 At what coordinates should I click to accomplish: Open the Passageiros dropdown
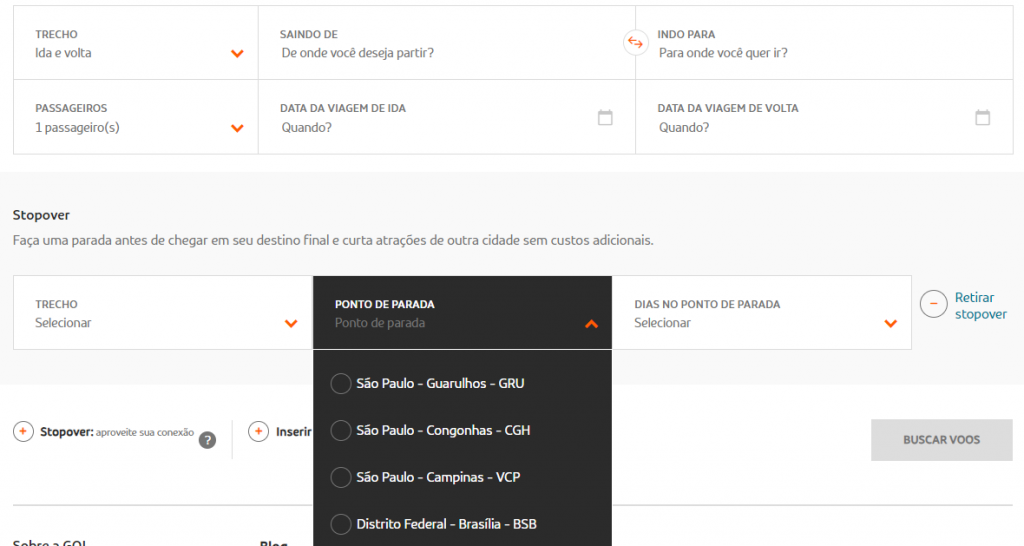coord(236,128)
